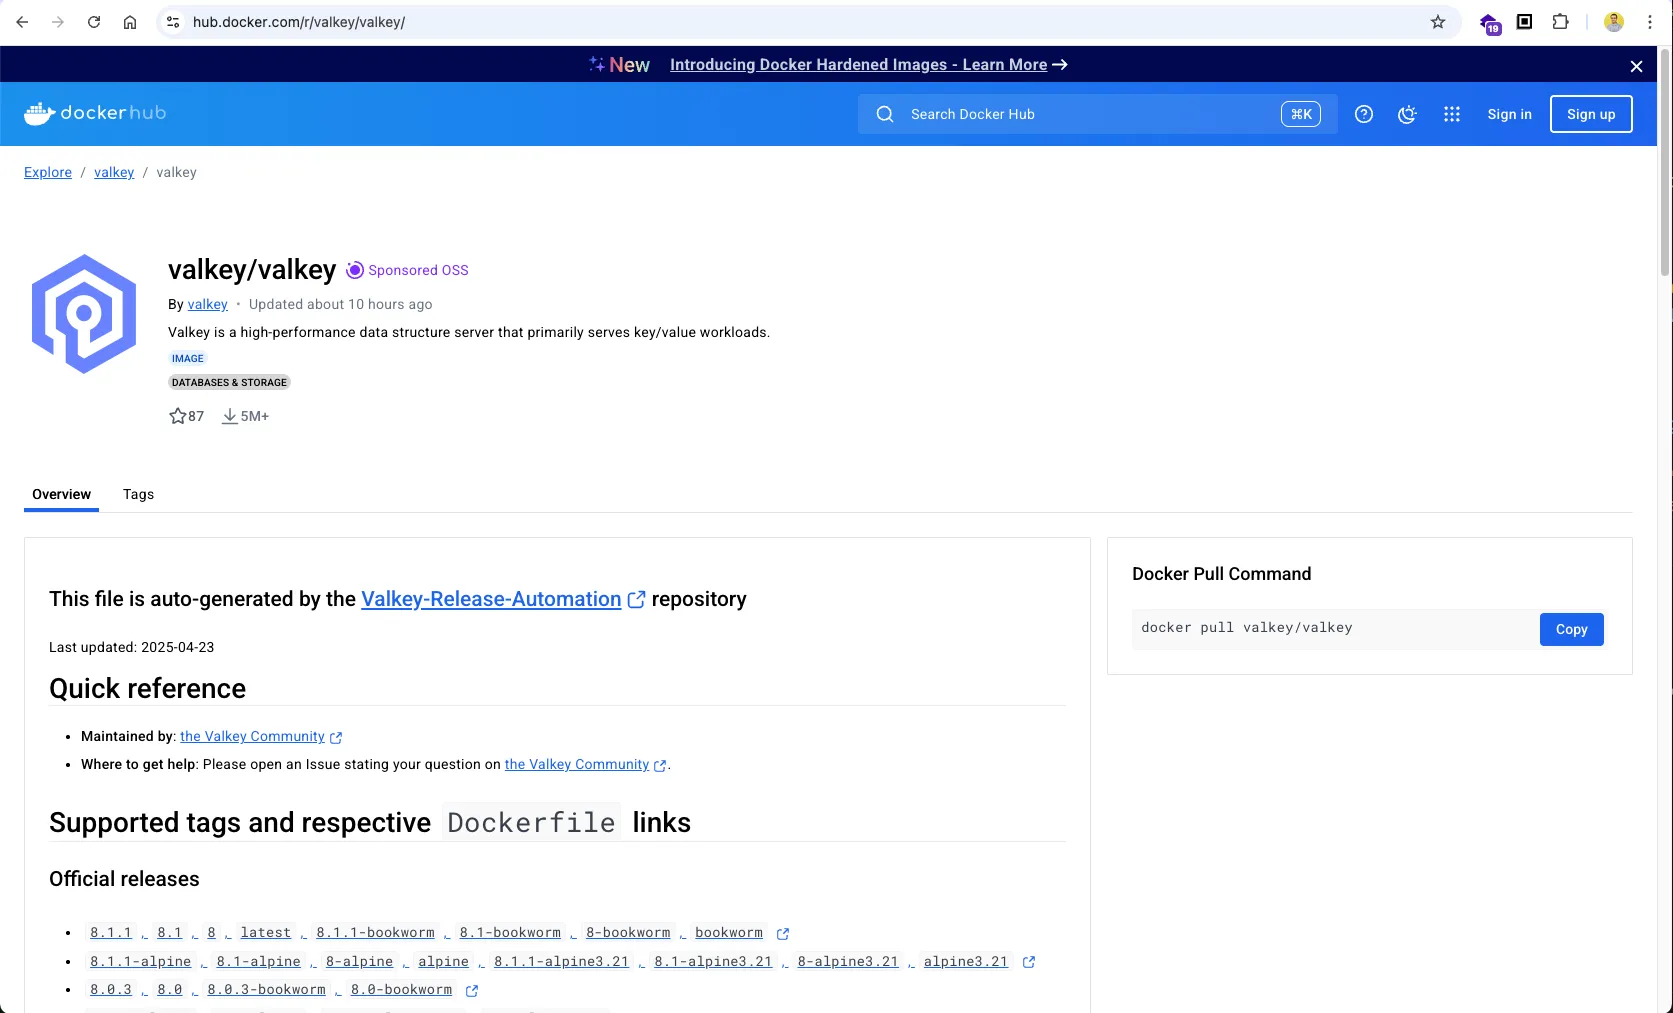Open the latest tag link
This screenshot has height=1013, width=1673.
tap(266, 932)
